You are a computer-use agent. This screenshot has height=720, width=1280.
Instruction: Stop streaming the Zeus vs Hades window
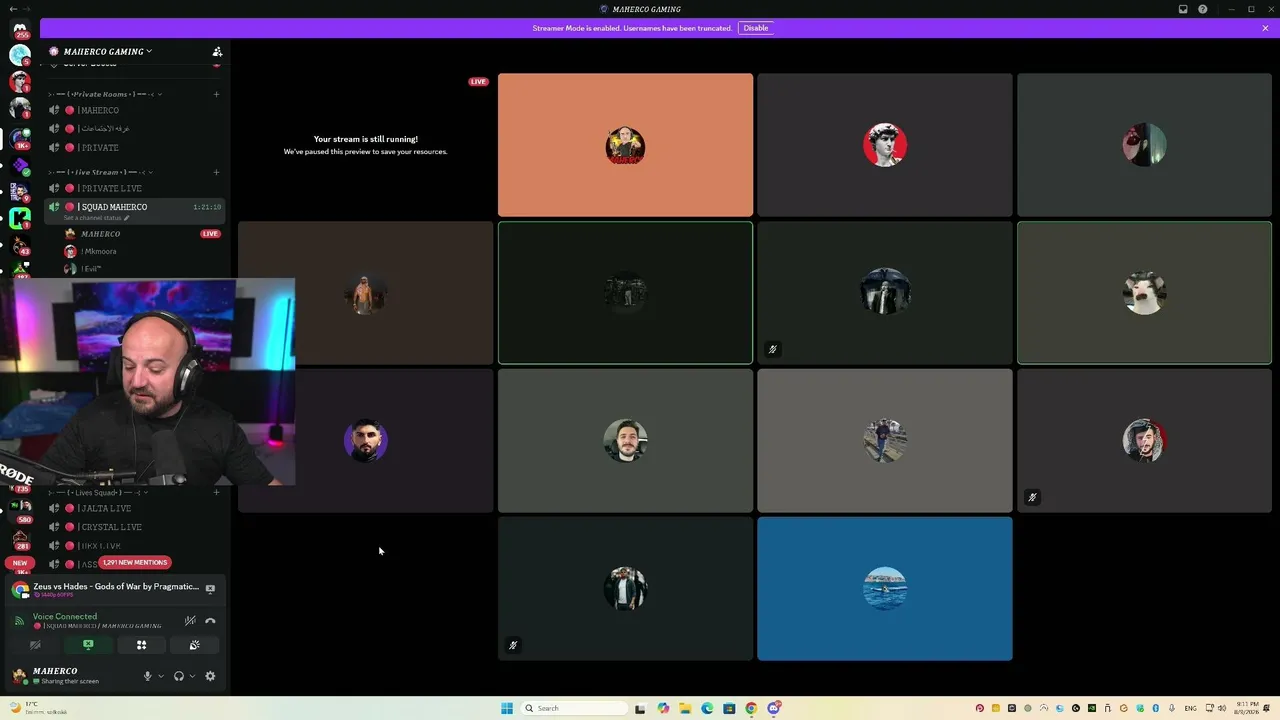(210, 589)
